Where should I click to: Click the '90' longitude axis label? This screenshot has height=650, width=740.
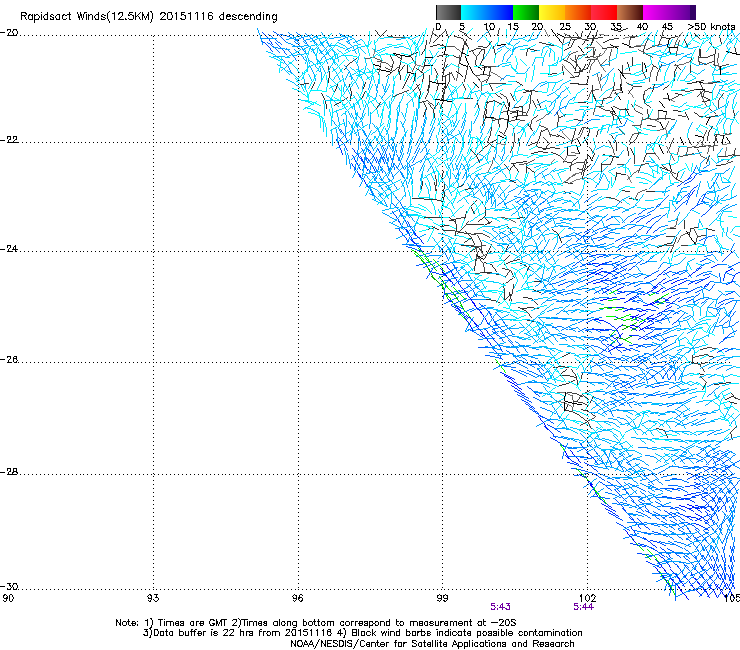(x=8, y=599)
